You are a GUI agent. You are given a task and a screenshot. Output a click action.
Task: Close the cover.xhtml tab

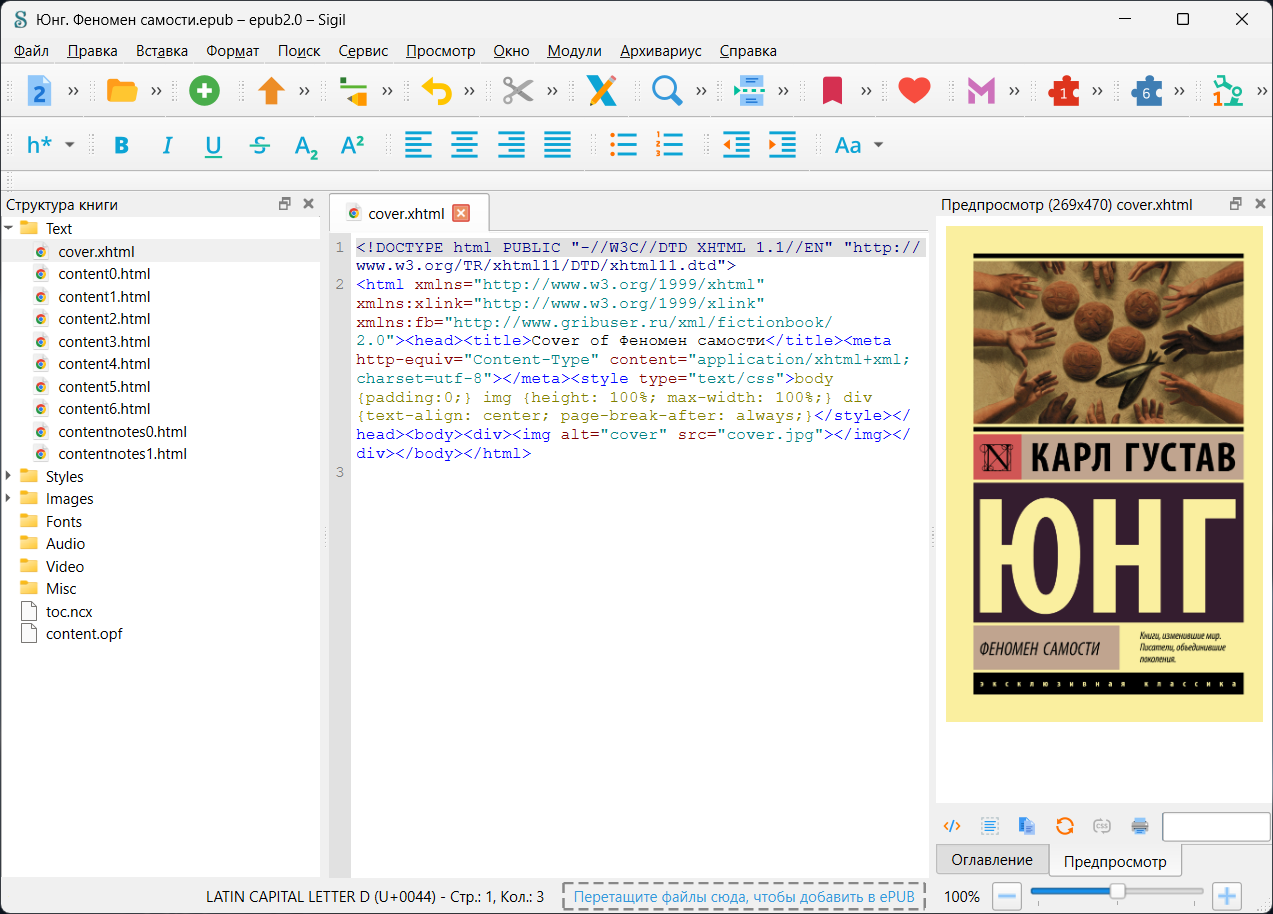461,213
